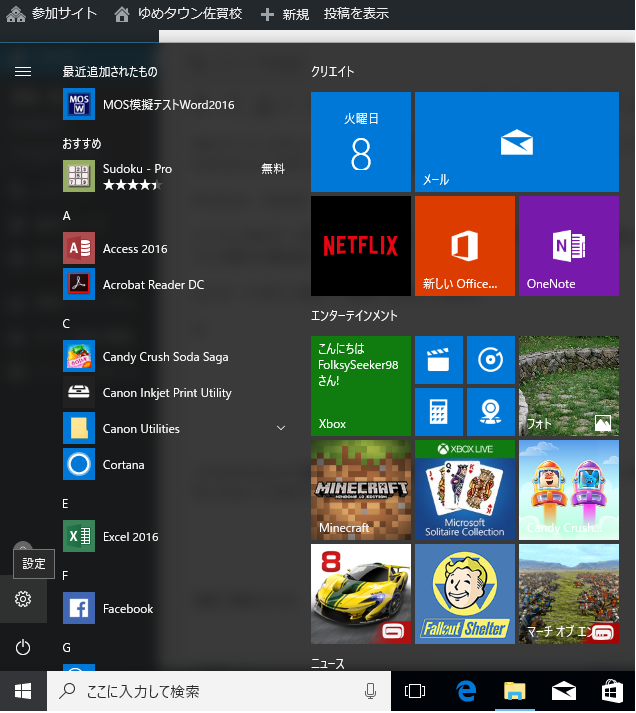Open File Explorer from taskbar
This screenshot has width=636, height=713.
click(515, 692)
